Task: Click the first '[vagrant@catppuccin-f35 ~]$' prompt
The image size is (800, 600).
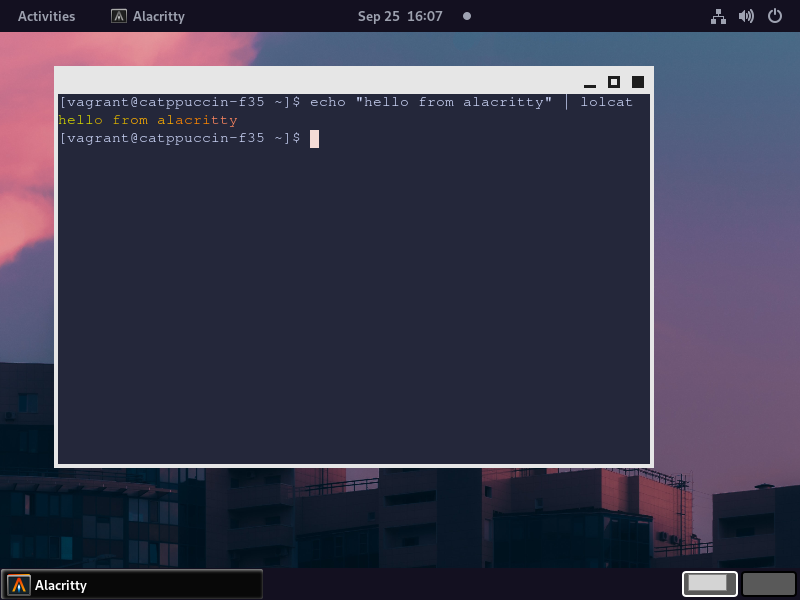Action: tap(180, 102)
